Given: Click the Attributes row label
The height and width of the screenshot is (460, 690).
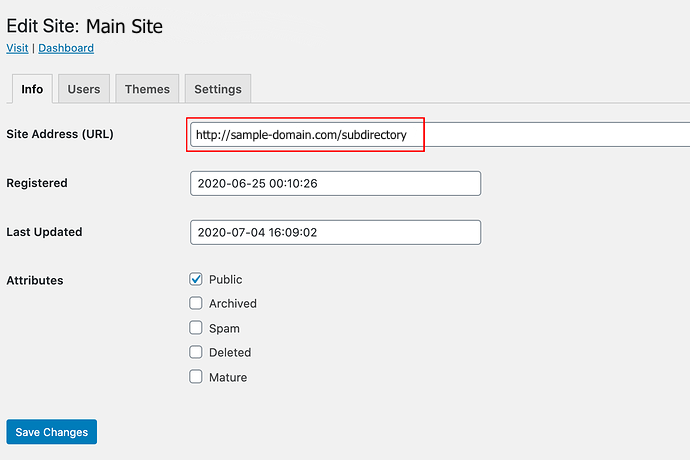Looking at the screenshot, I should [35, 280].
